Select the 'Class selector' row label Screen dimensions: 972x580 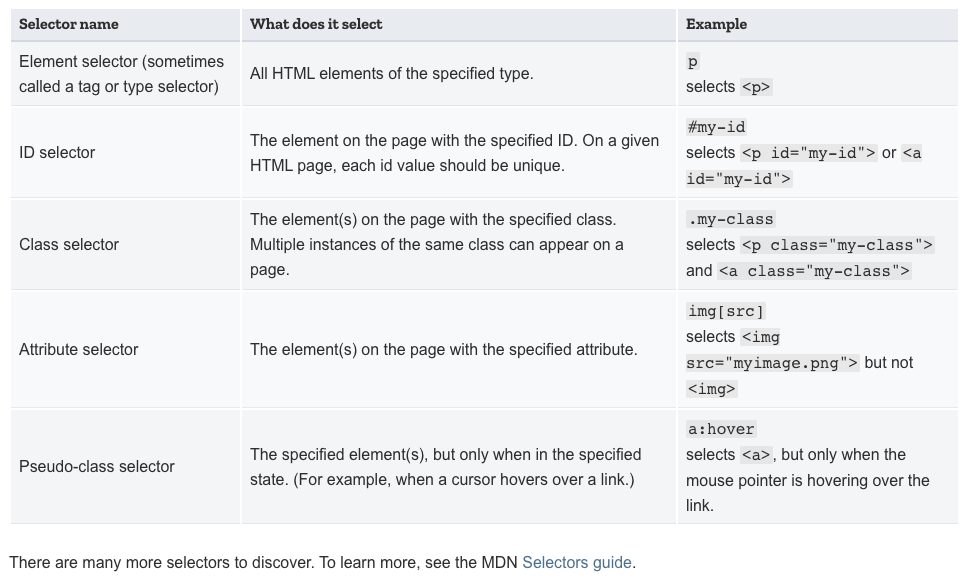(x=69, y=244)
